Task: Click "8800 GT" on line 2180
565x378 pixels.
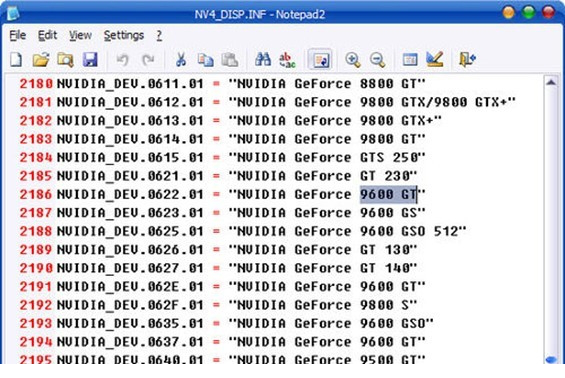Action: (388, 84)
